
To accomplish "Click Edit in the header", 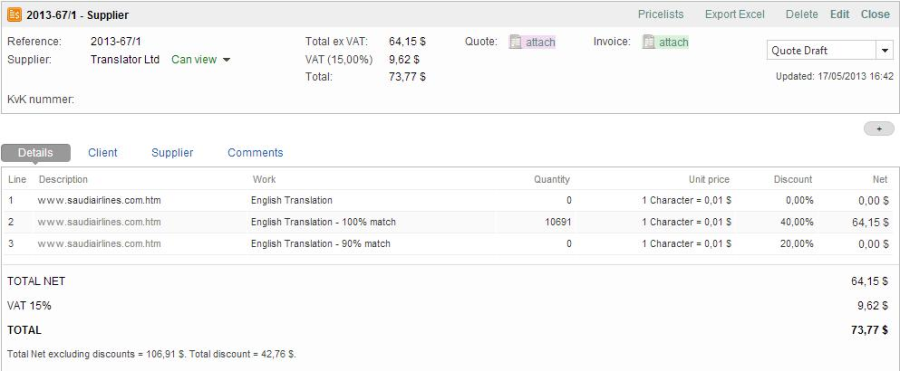I will (x=840, y=14).
